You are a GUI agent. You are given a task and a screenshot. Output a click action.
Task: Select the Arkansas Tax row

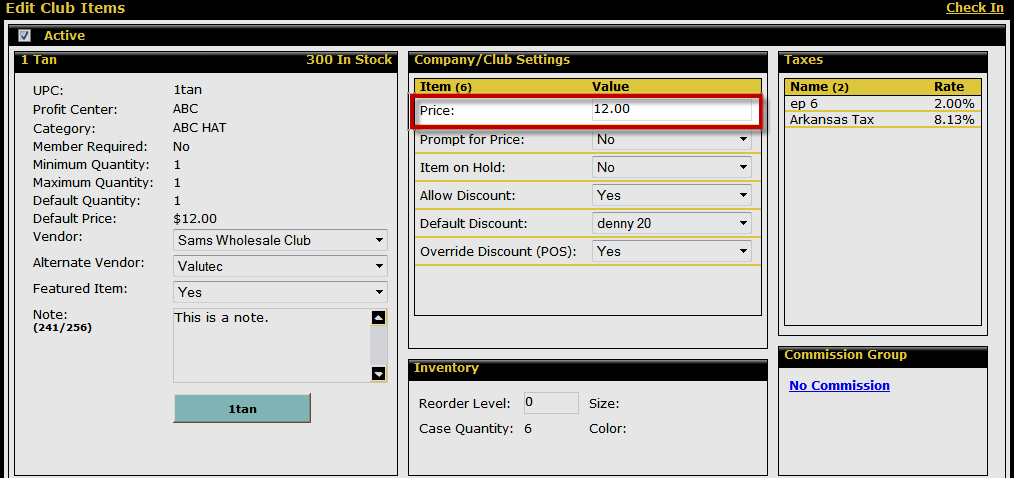pyautogui.click(x=882, y=120)
